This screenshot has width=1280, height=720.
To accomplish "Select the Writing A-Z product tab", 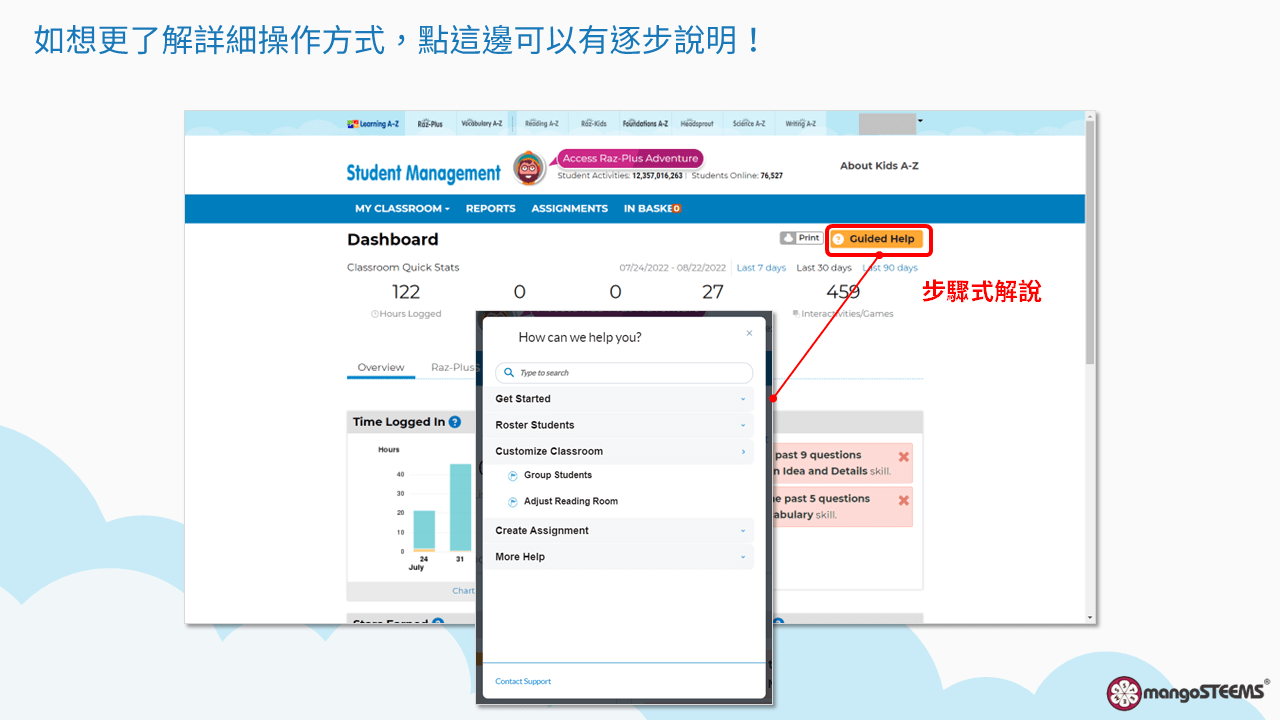I will (800, 124).
